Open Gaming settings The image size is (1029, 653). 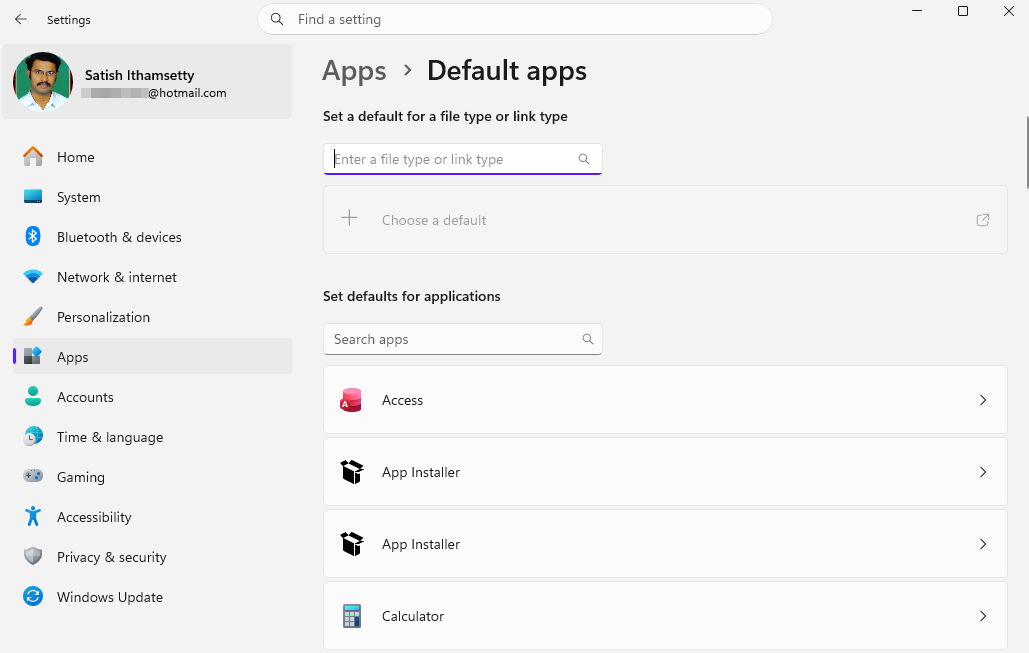(152, 477)
